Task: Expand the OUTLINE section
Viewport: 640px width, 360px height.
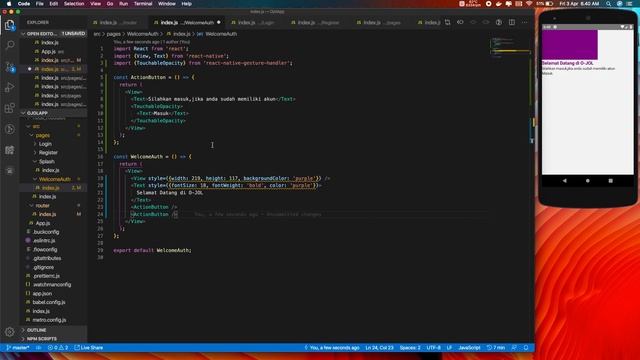Action: (54, 330)
